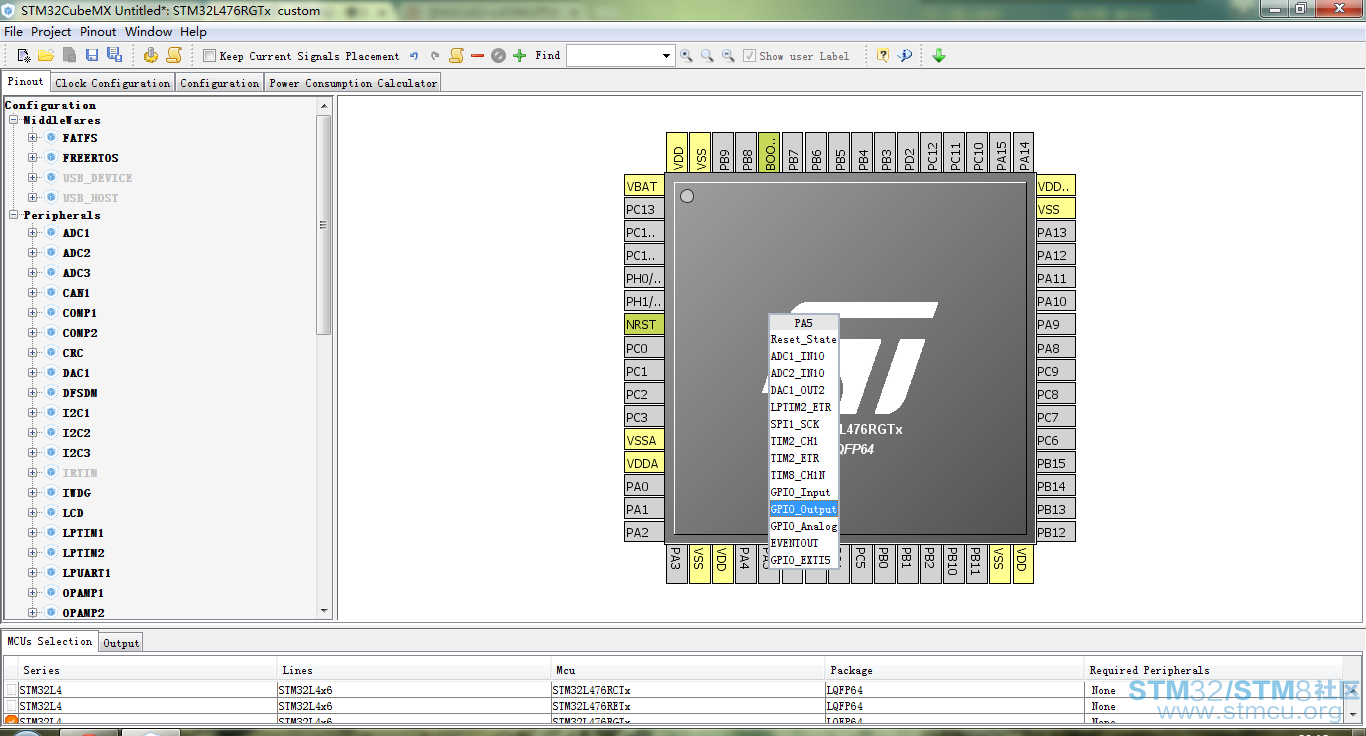Collapse the MiddleWares tree node
Viewport: 1366px width, 736px height.
(14, 120)
